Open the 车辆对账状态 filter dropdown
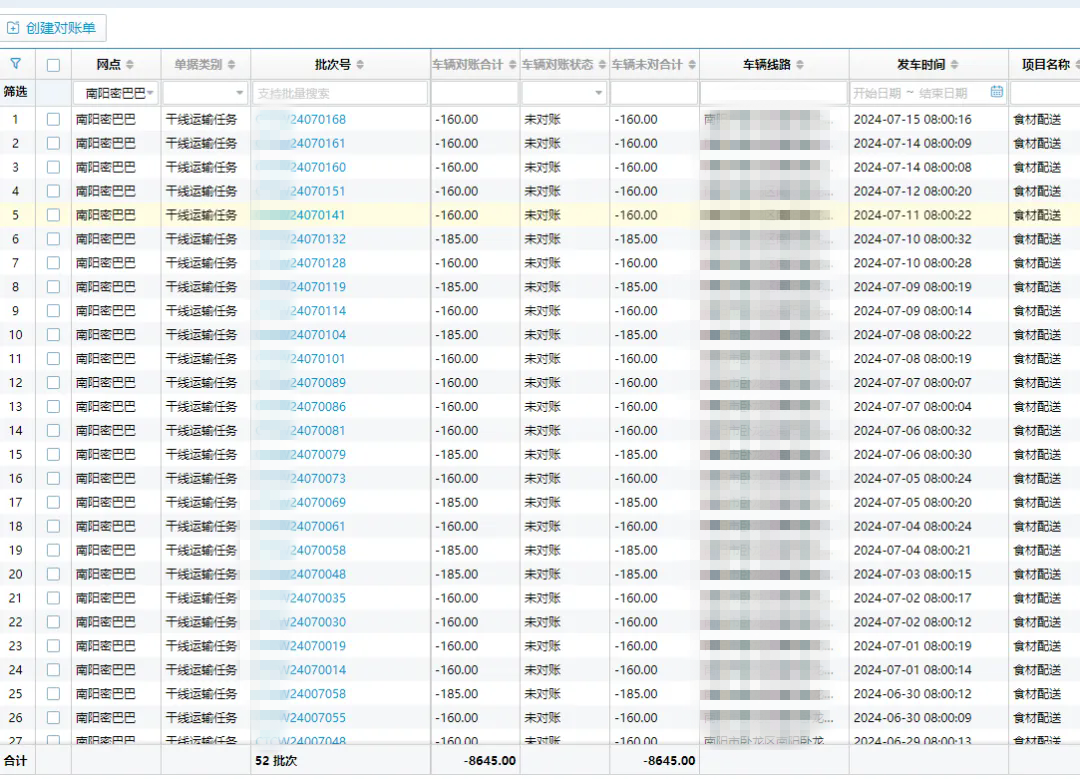 click(x=564, y=93)
